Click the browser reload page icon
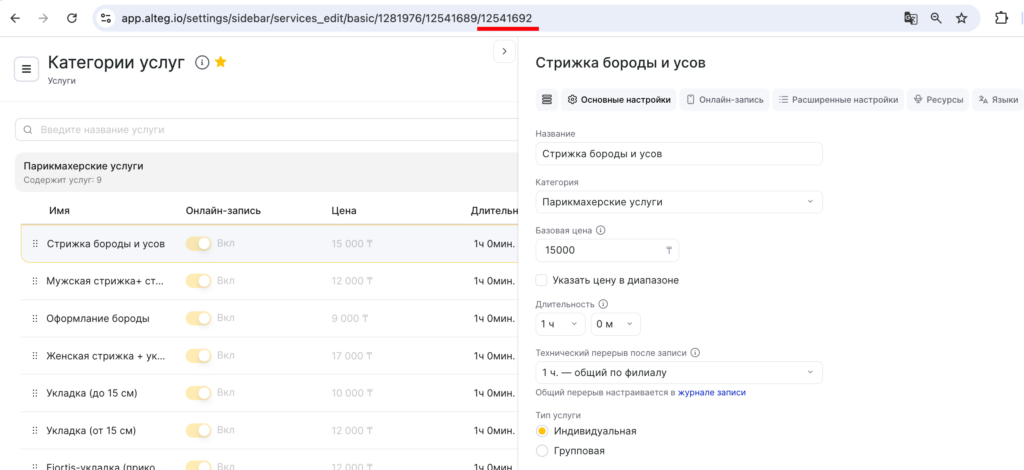The width and height of the screenshot is (1024, 470). (71, 18)
